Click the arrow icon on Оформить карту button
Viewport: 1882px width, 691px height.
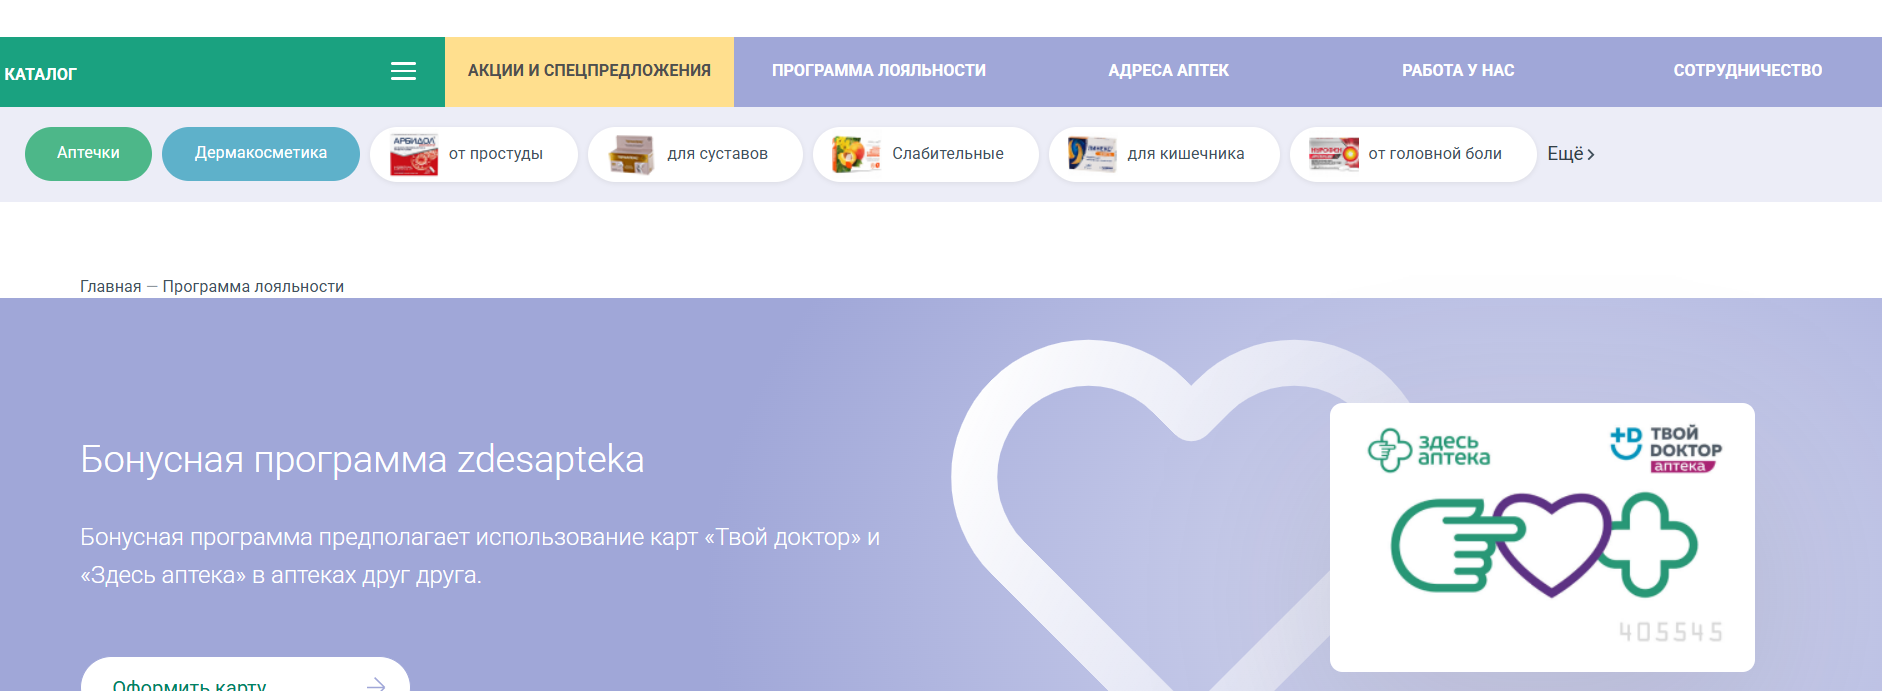(376, 684)
